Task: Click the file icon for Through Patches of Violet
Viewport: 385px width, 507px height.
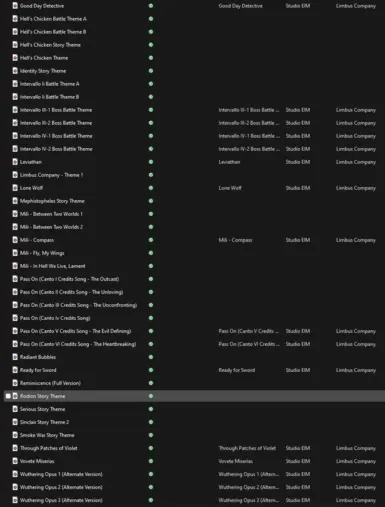Action: [x=15, y=448]
